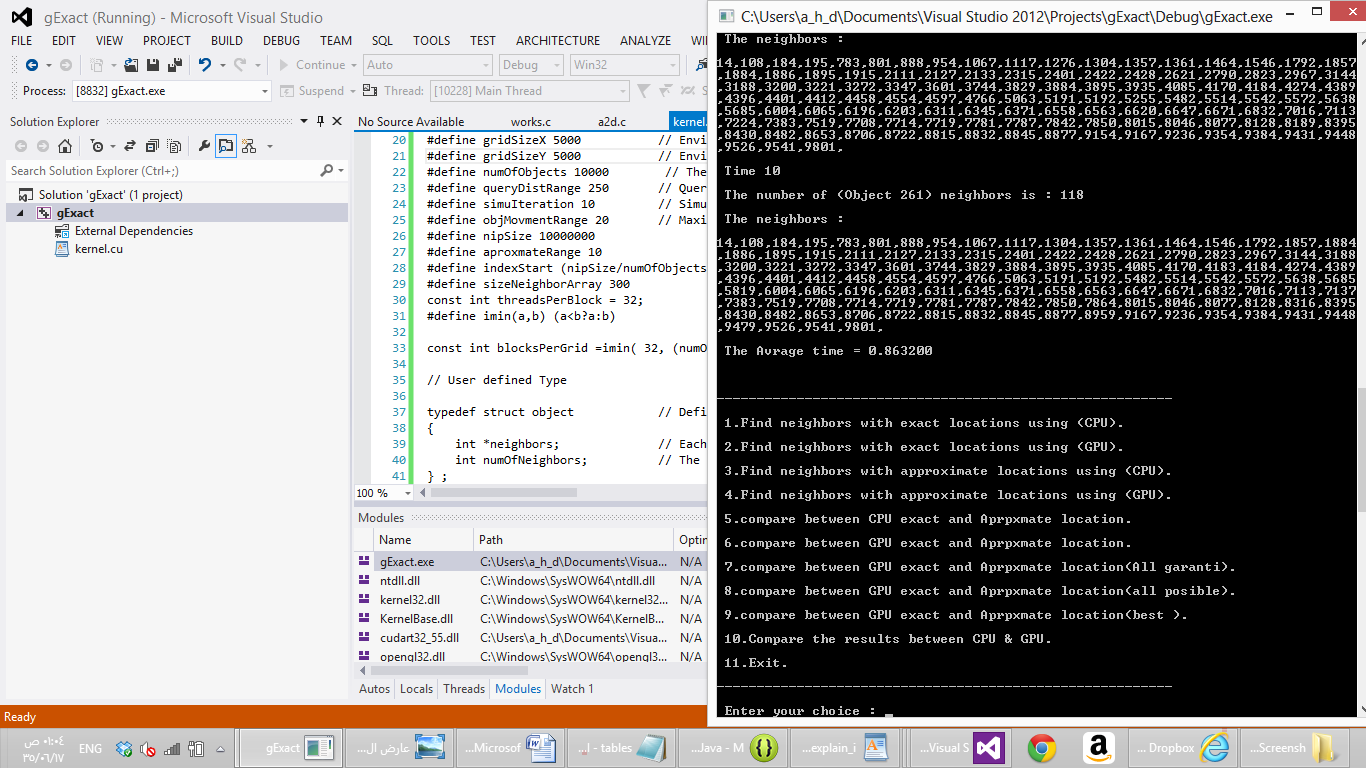The height and width of the screenshot is (768, 1366).
Task: Click the Path column header in Modules
Action: [574, 540]
